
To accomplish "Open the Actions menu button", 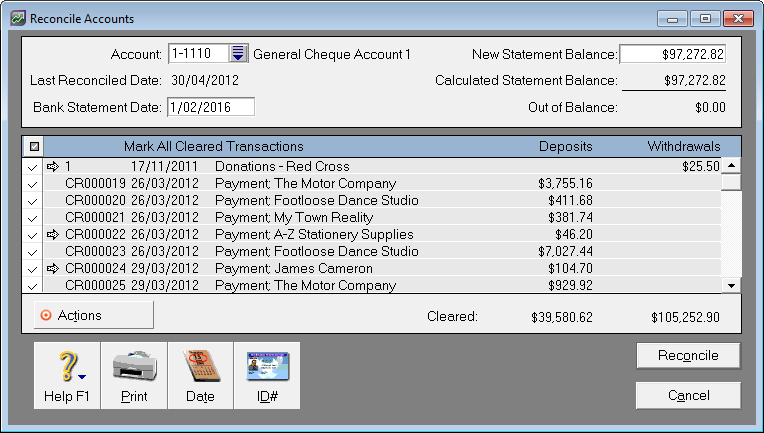I will tap(93, 315).
